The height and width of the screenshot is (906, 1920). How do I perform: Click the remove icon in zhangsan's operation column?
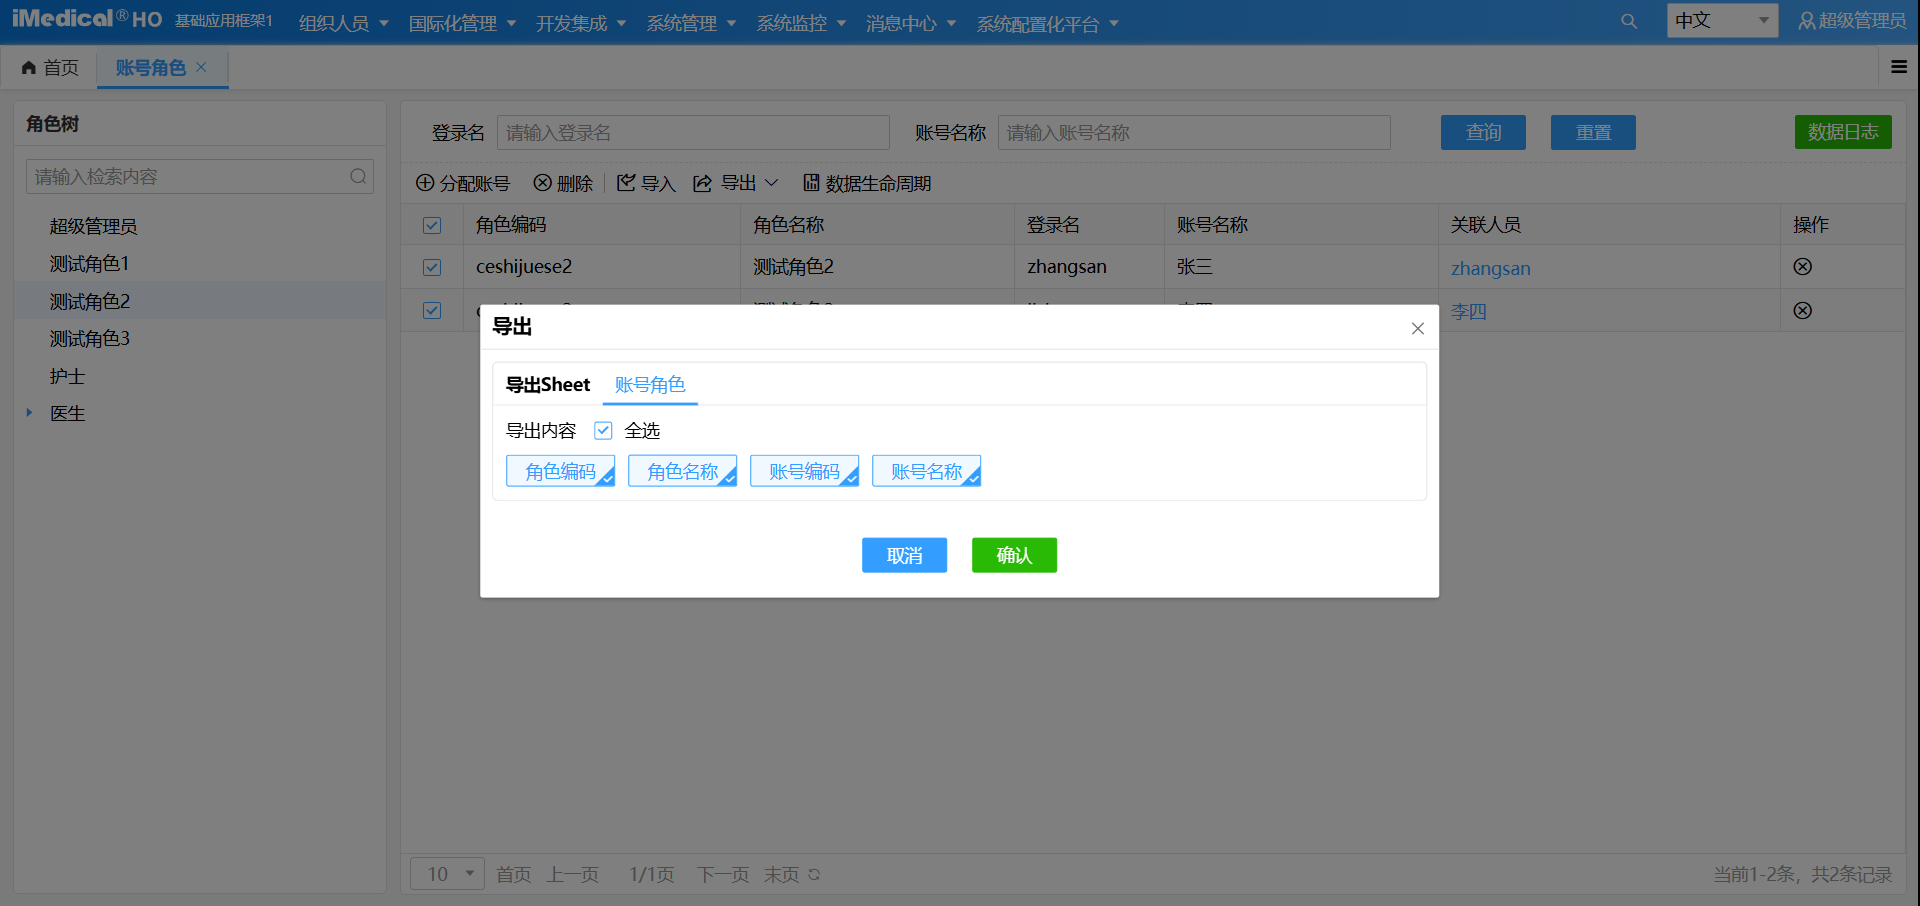(x=1803, y=267)
